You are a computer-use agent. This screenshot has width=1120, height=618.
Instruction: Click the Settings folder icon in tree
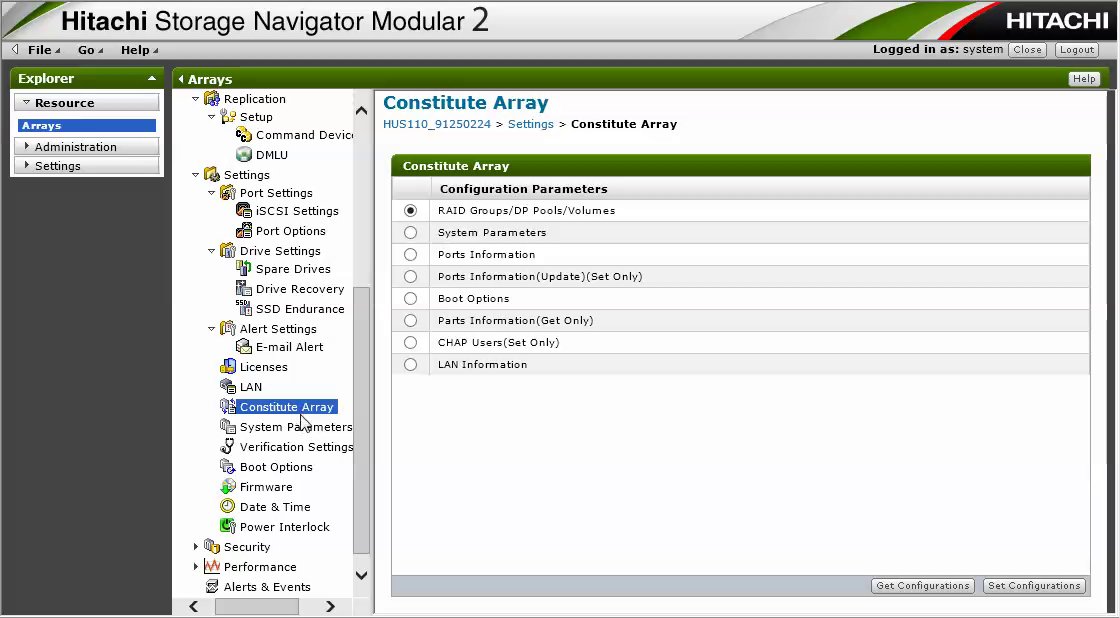[212, 174]
